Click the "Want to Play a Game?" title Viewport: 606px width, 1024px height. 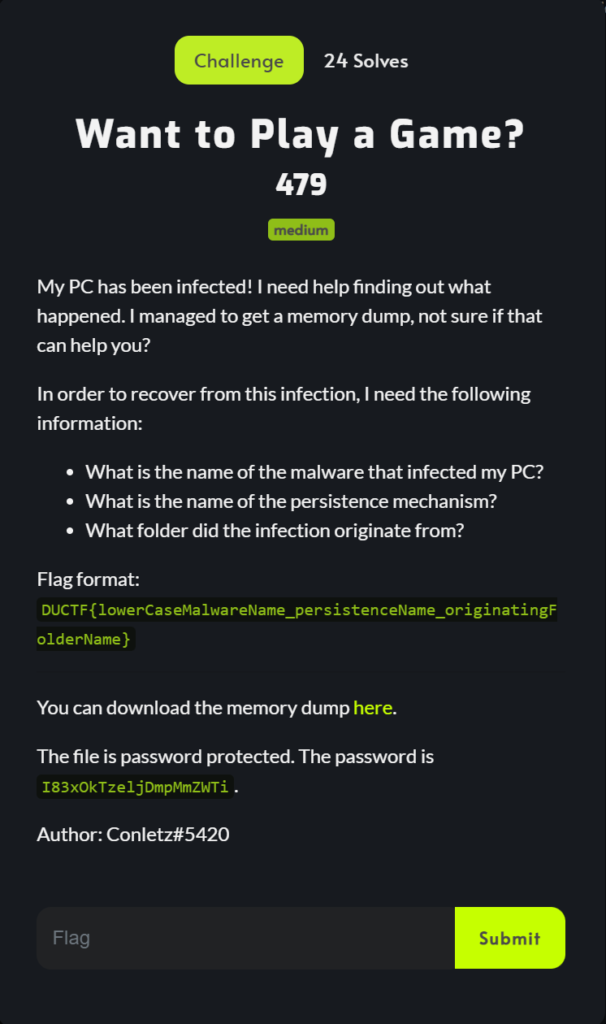(301, 134)
